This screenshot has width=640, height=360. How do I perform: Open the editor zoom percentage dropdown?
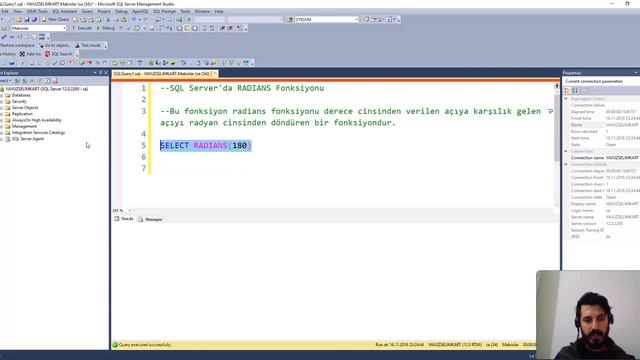[x=130, y=211]
